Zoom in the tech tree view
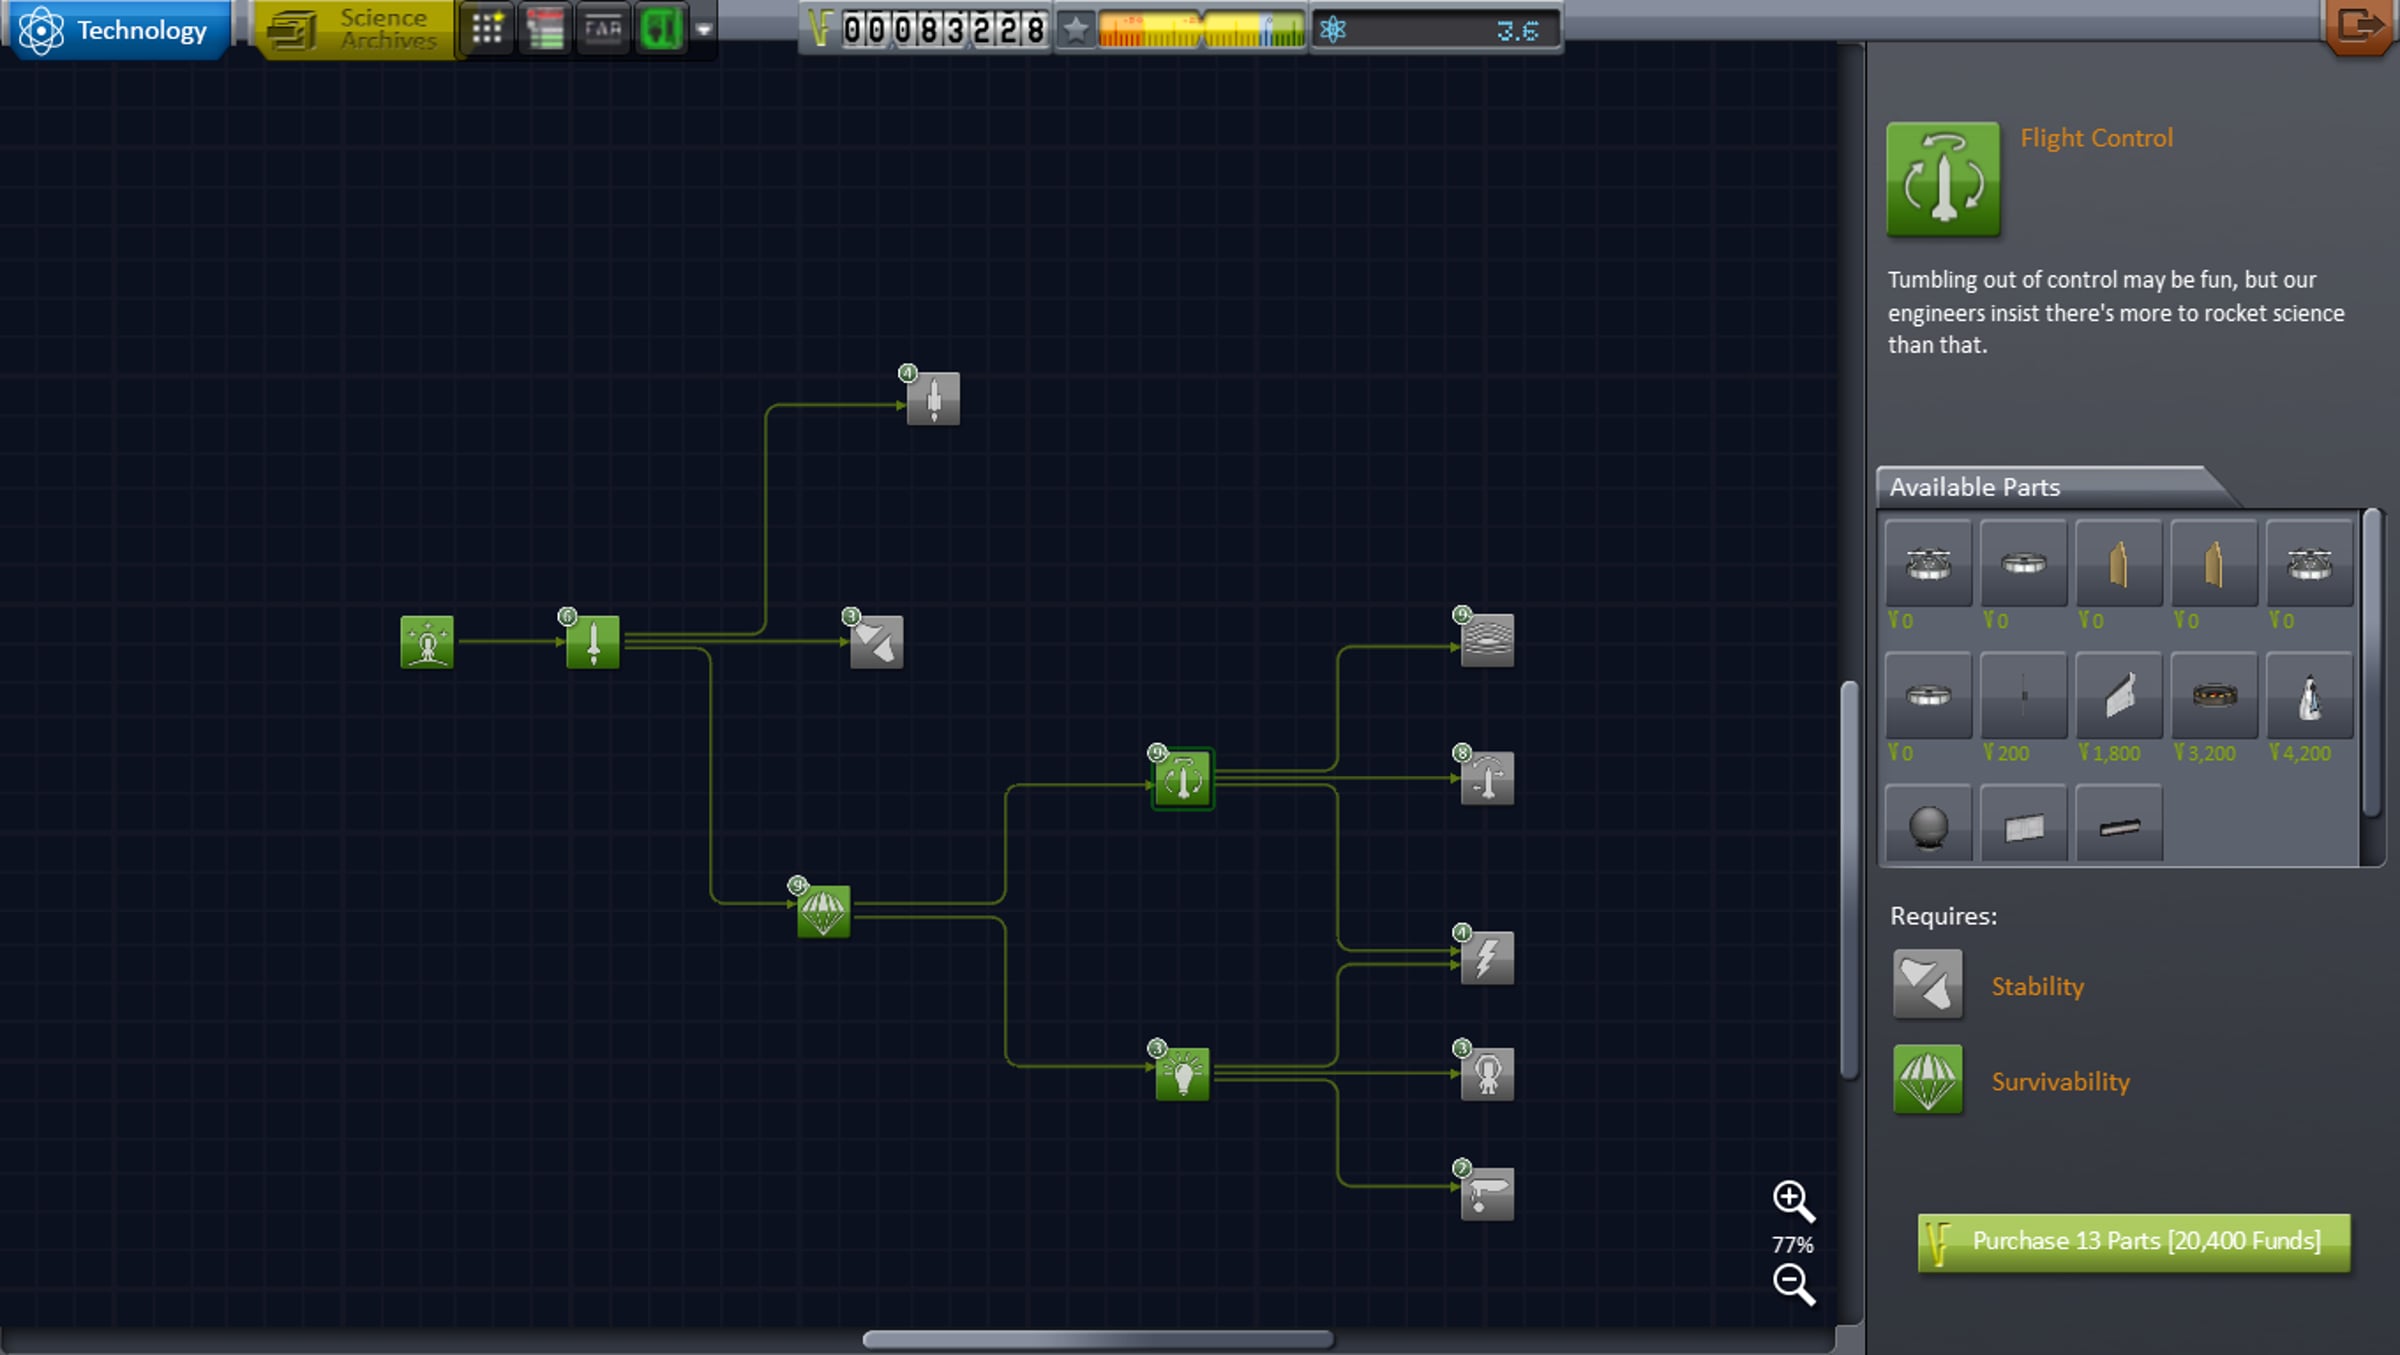2400x1355 pixels. 1792,1200
